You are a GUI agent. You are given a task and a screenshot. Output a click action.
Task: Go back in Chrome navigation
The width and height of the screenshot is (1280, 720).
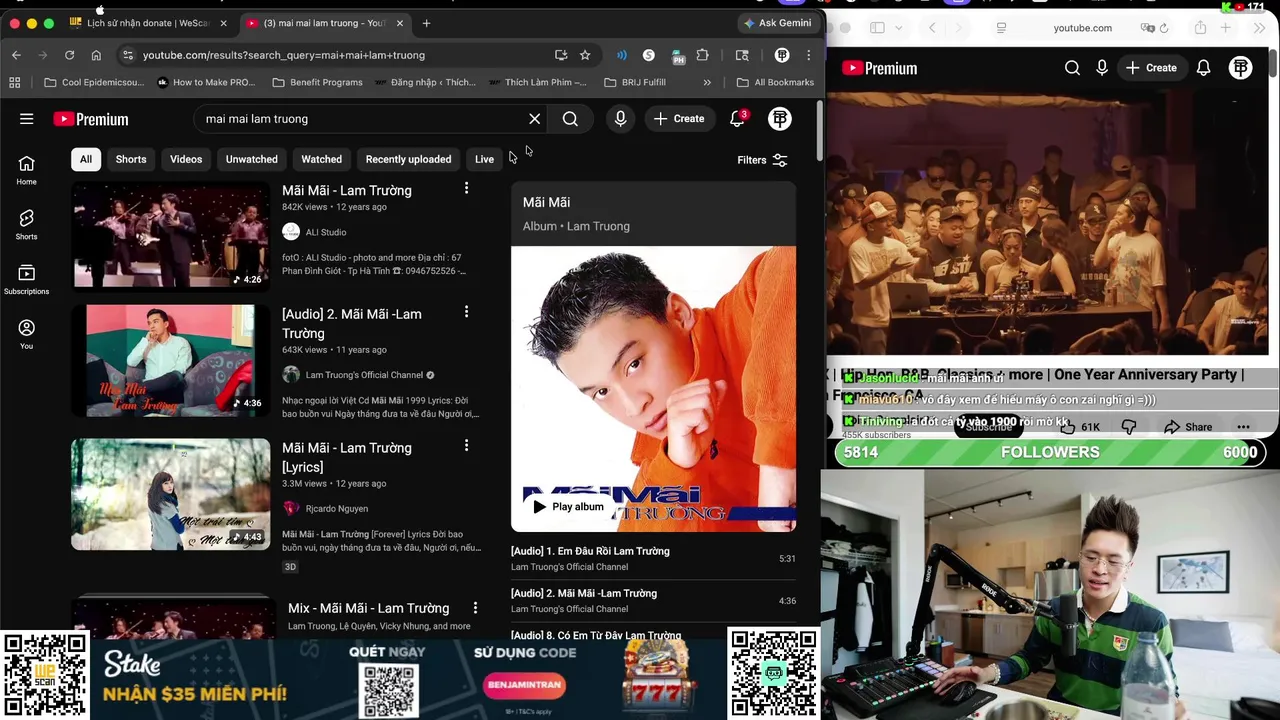click(x=16, y=55)
